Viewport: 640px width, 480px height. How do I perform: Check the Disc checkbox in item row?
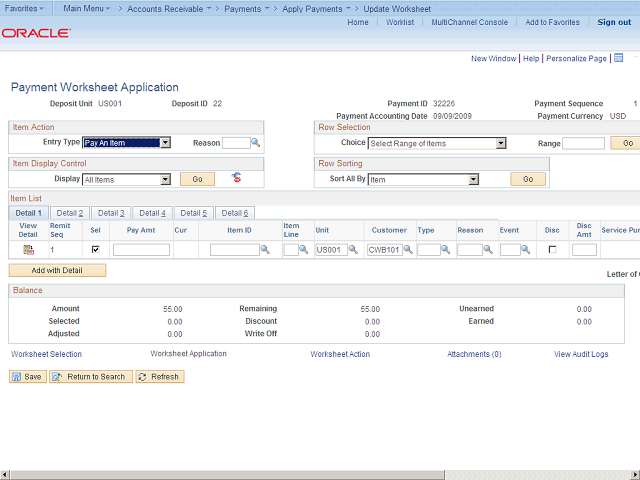[x=553, y=249]
